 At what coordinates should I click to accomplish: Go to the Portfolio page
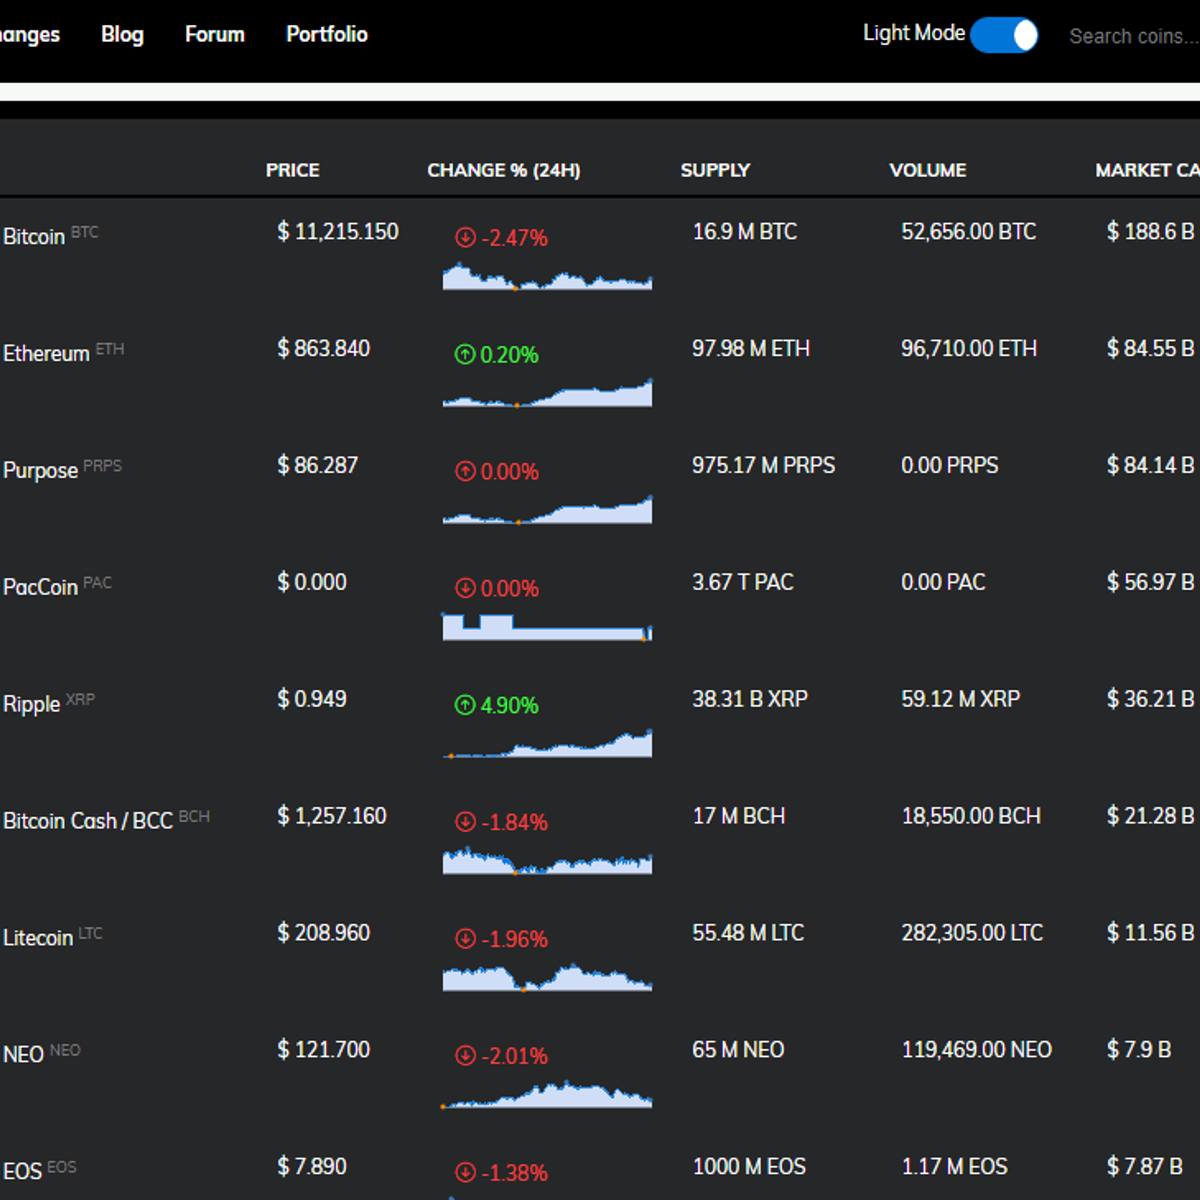coord(327,34)
